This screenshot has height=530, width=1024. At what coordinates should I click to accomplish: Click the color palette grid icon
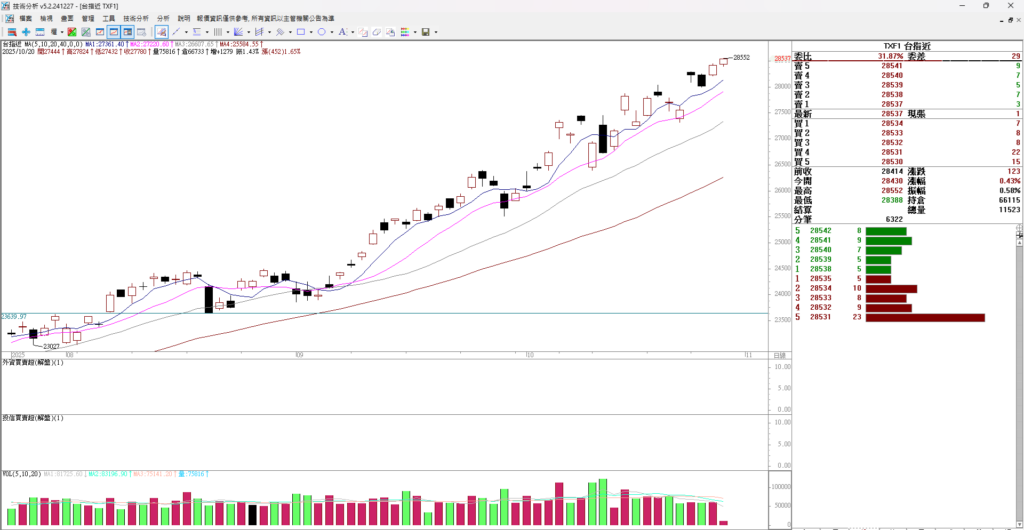click(x=404, y=32)
